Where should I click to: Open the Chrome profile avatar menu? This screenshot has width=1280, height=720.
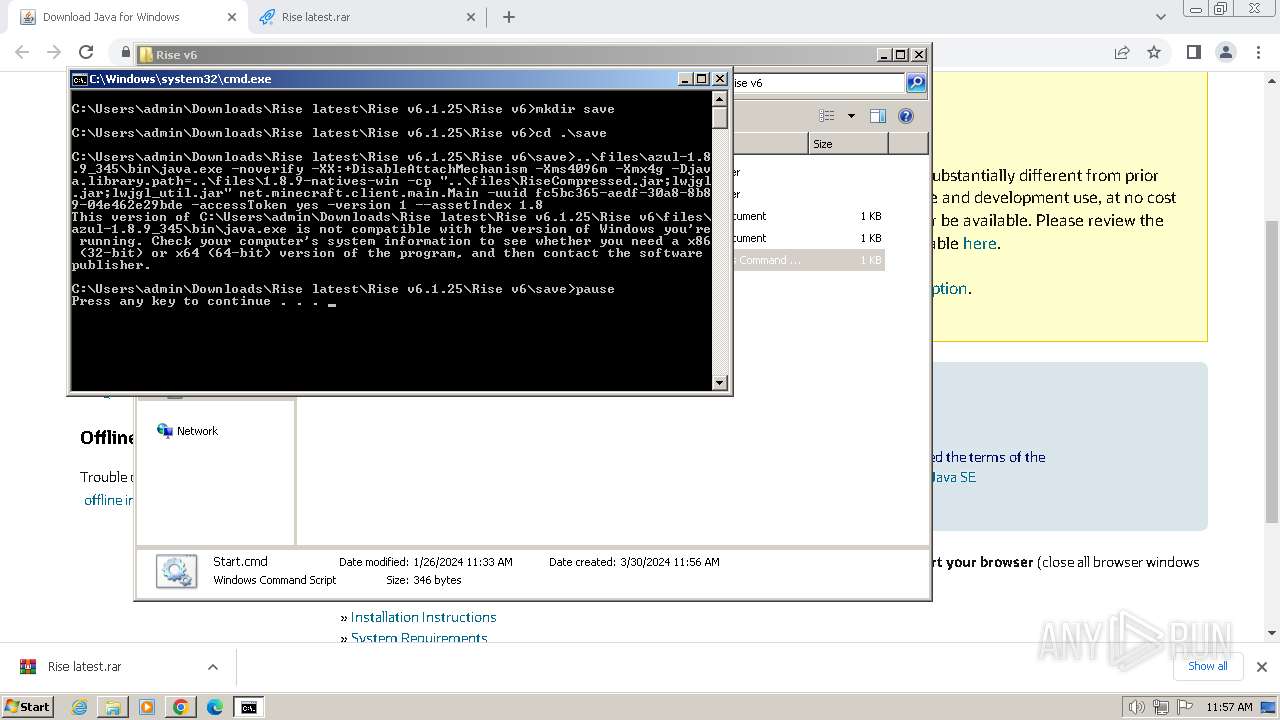1225,52
